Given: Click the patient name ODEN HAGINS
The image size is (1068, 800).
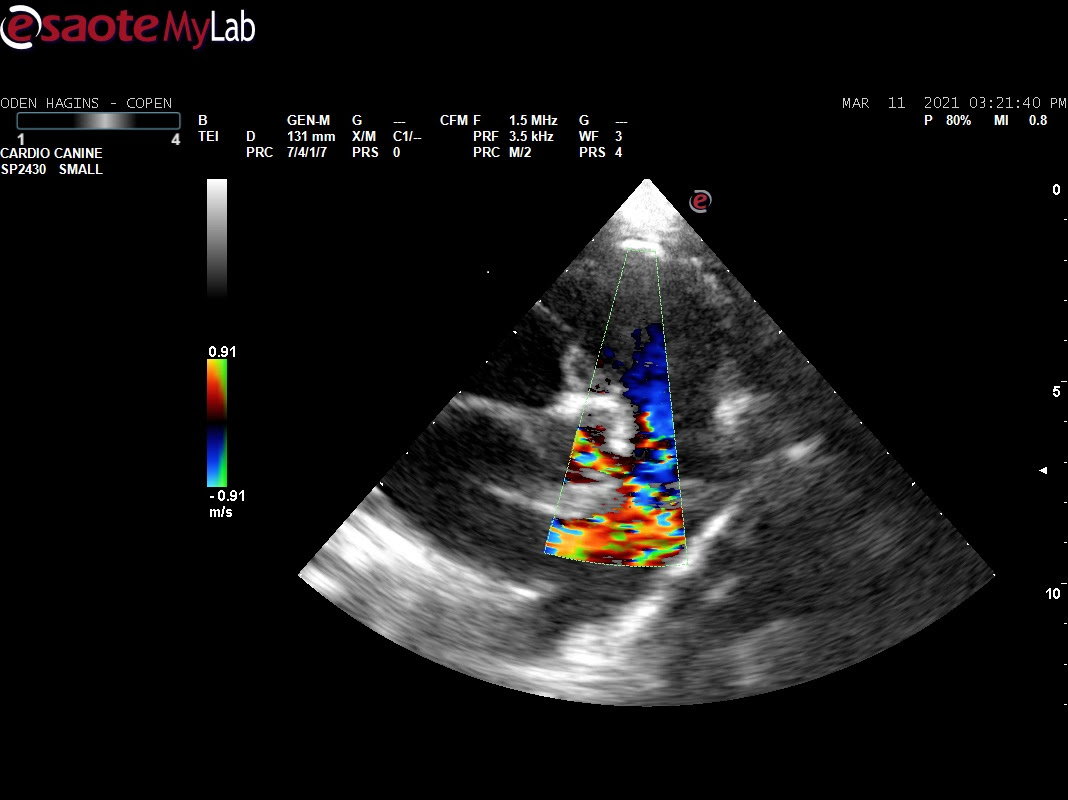Looking at the screenshot, I should point(52,103).
